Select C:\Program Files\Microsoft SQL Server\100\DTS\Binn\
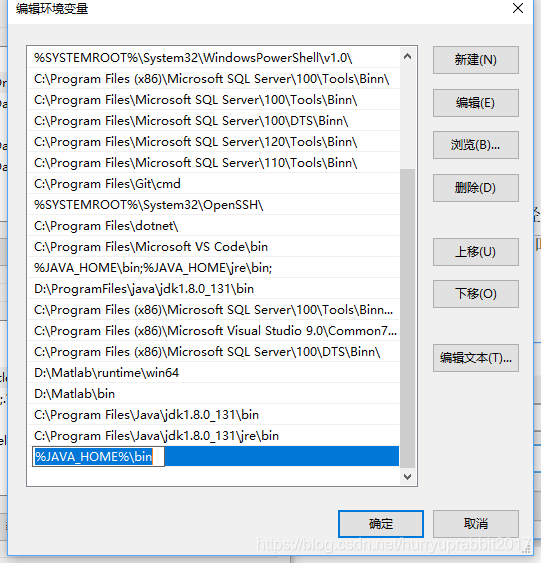The width and height of the screenshot is (541, 563). point(214,121)
